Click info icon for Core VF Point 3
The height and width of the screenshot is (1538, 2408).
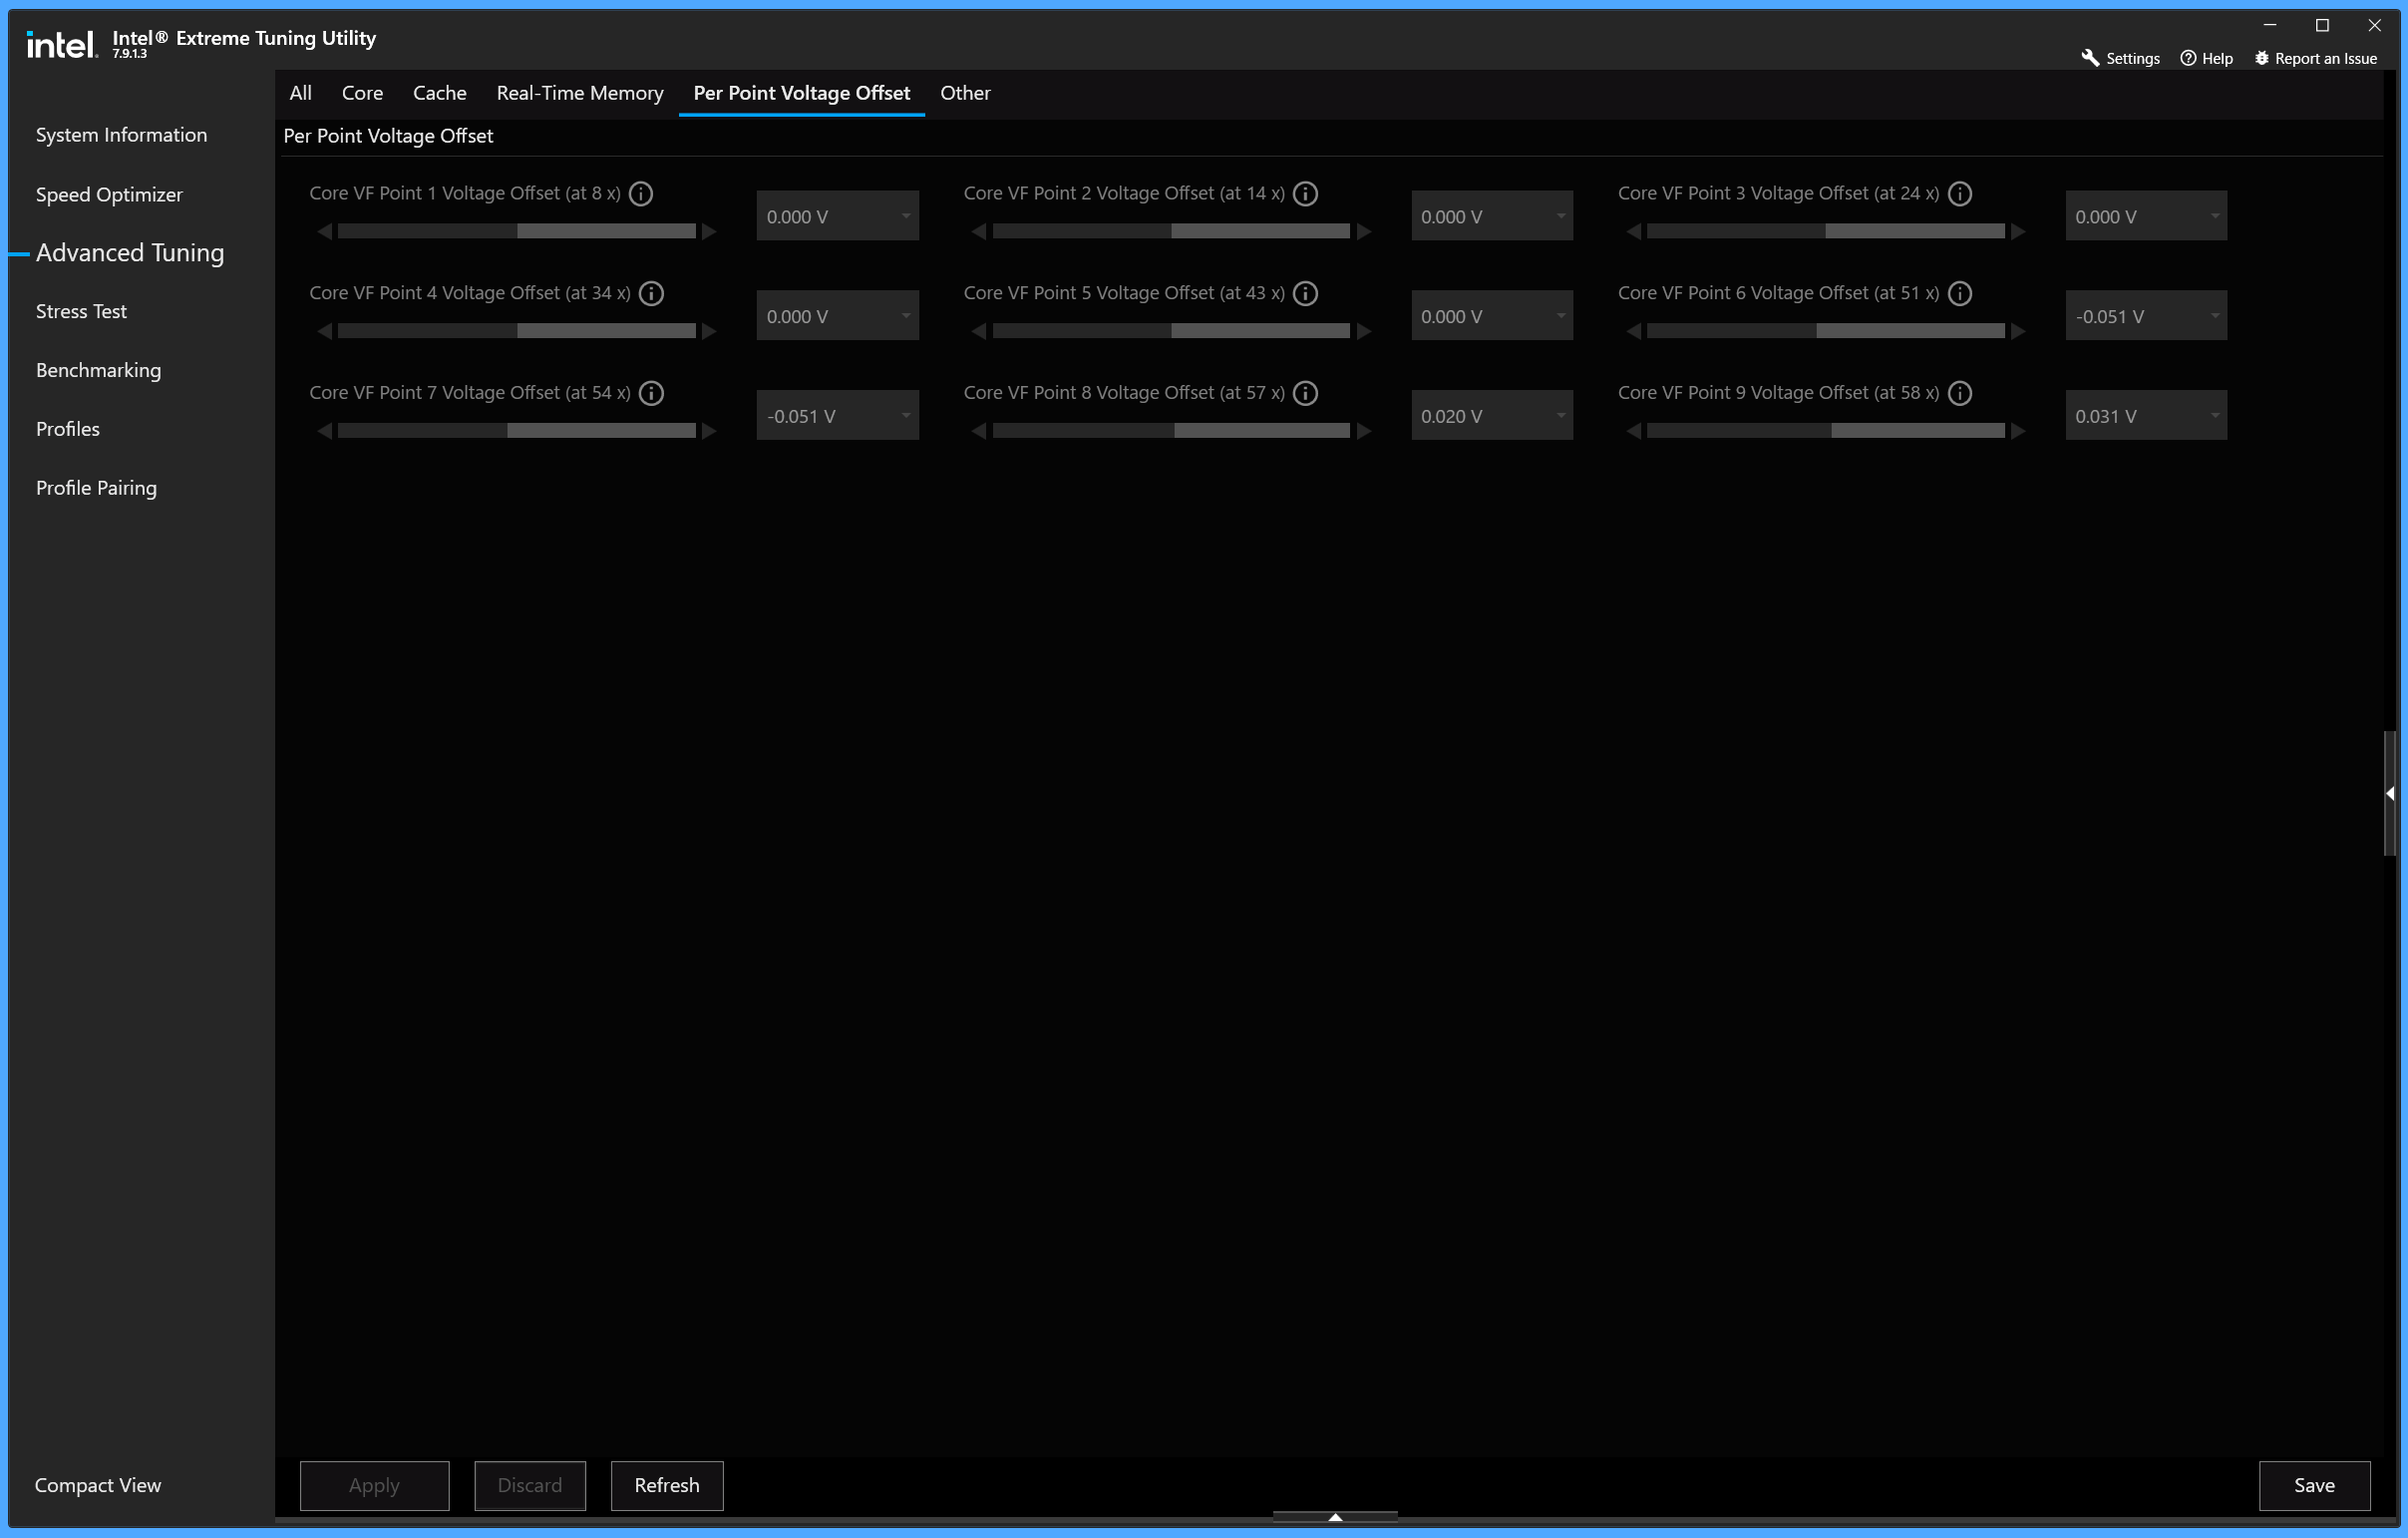coord(1960,193)
